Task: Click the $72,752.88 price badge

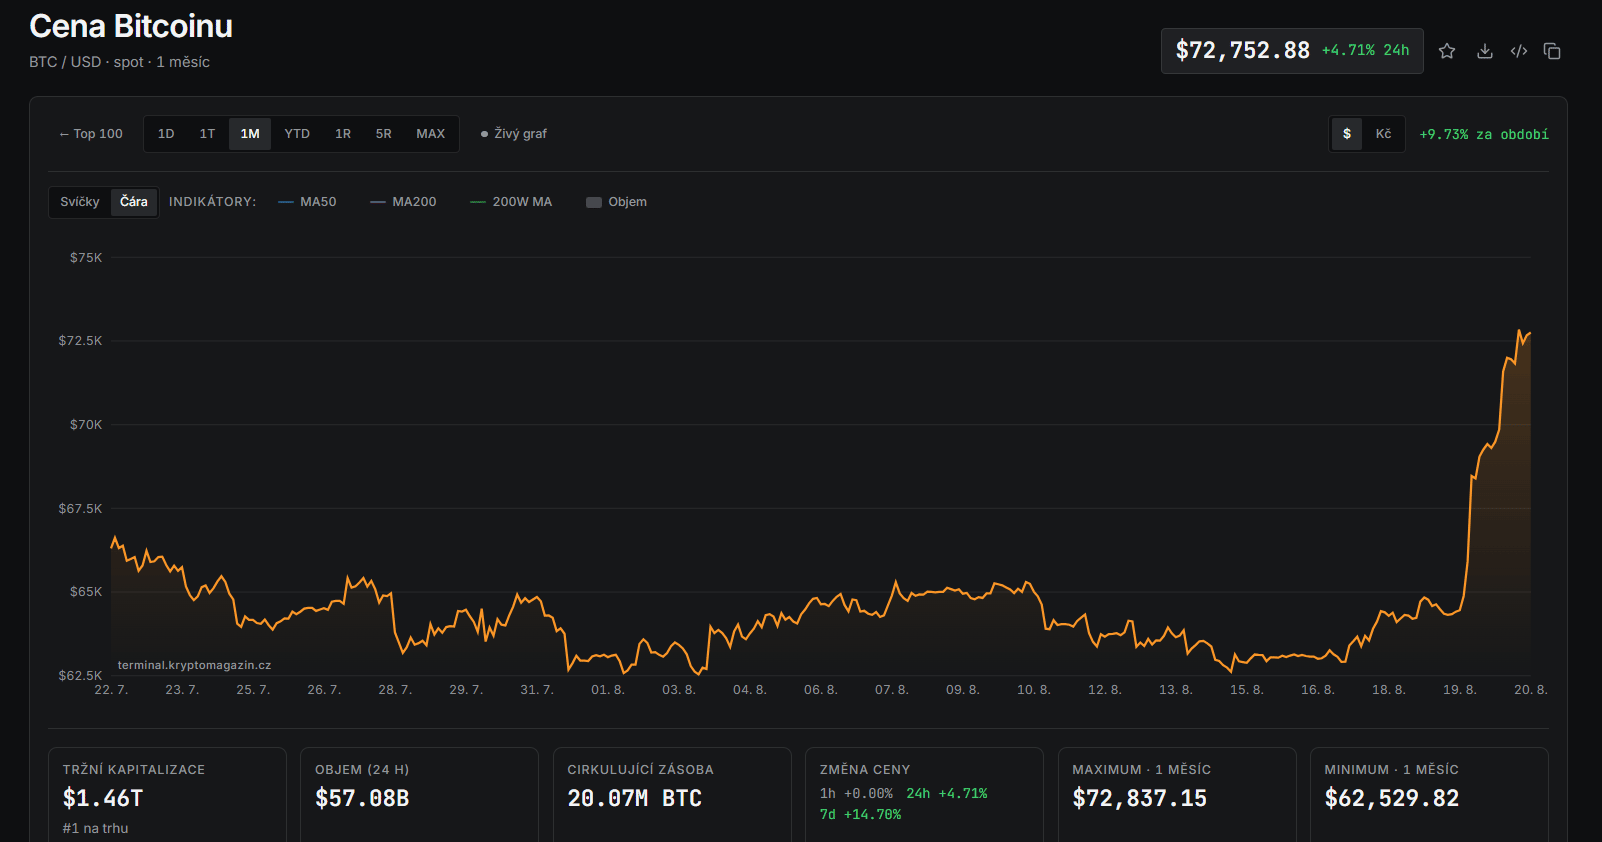Action: tap(1292, 51)
